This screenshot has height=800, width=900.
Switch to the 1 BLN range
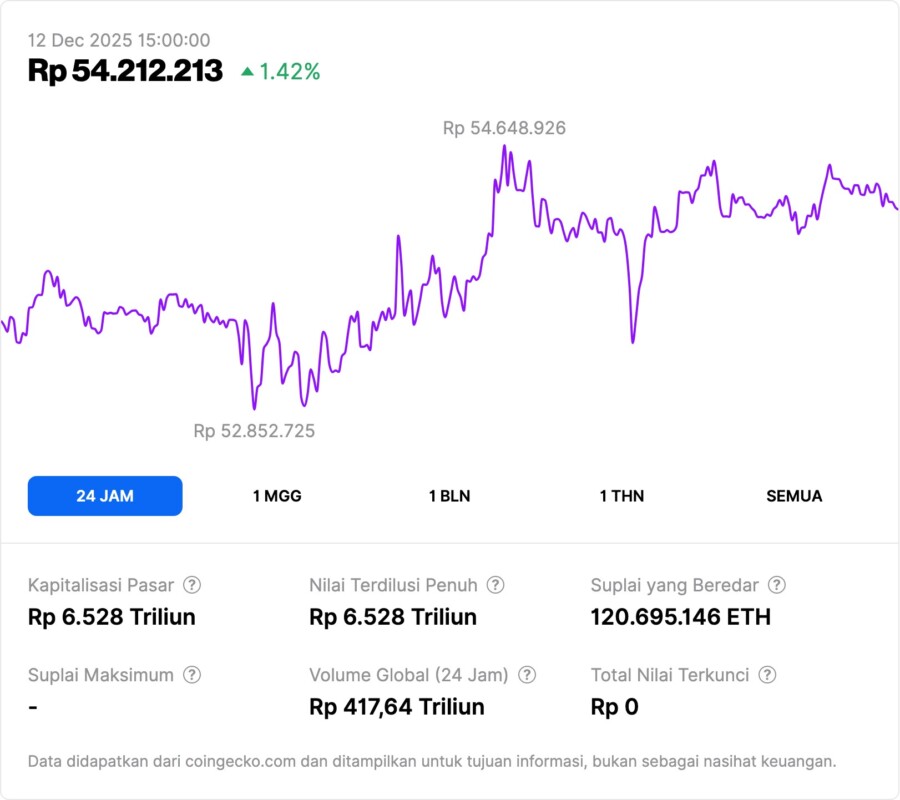point(450,496)
